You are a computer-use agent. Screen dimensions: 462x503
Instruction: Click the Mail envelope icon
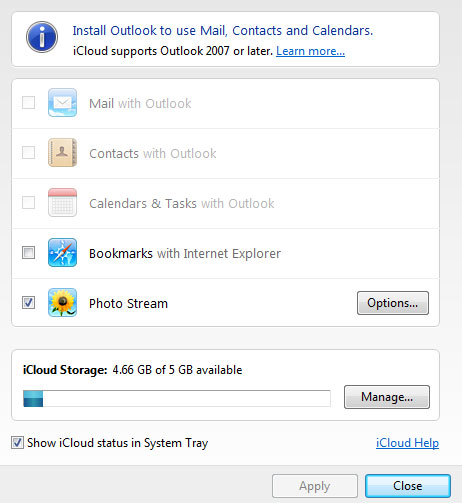pos(62,103)
